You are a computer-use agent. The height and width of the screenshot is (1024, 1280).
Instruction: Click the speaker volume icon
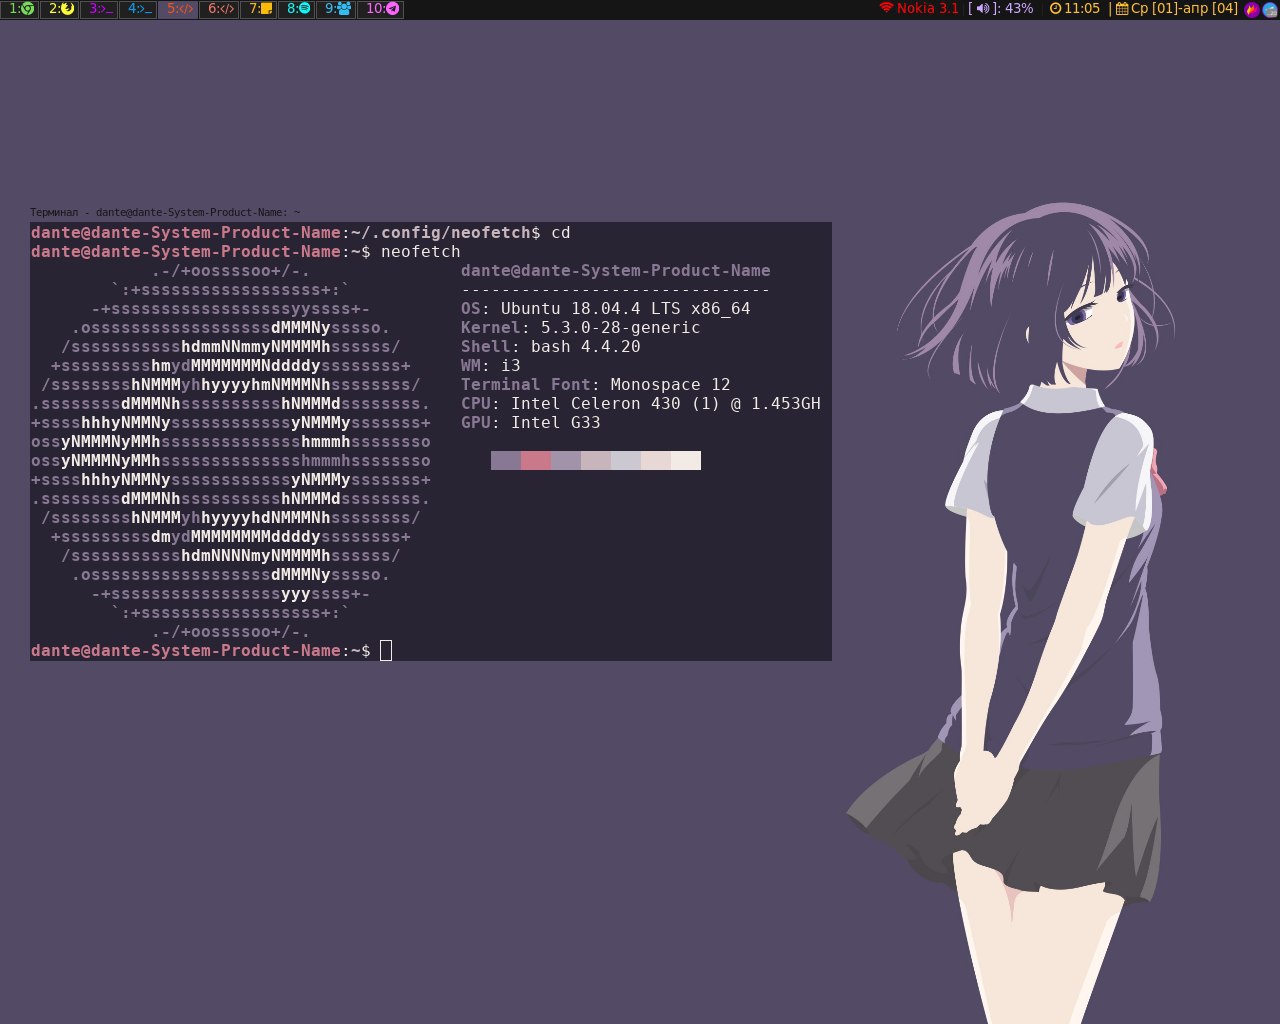pyautogui.click(x=982, y=8)
